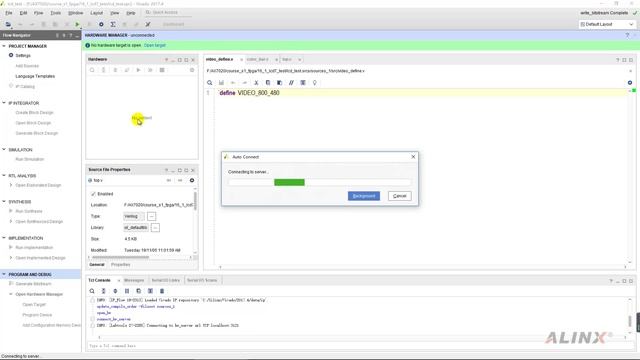Collapse the IMPLEMENTATION section

4,238
